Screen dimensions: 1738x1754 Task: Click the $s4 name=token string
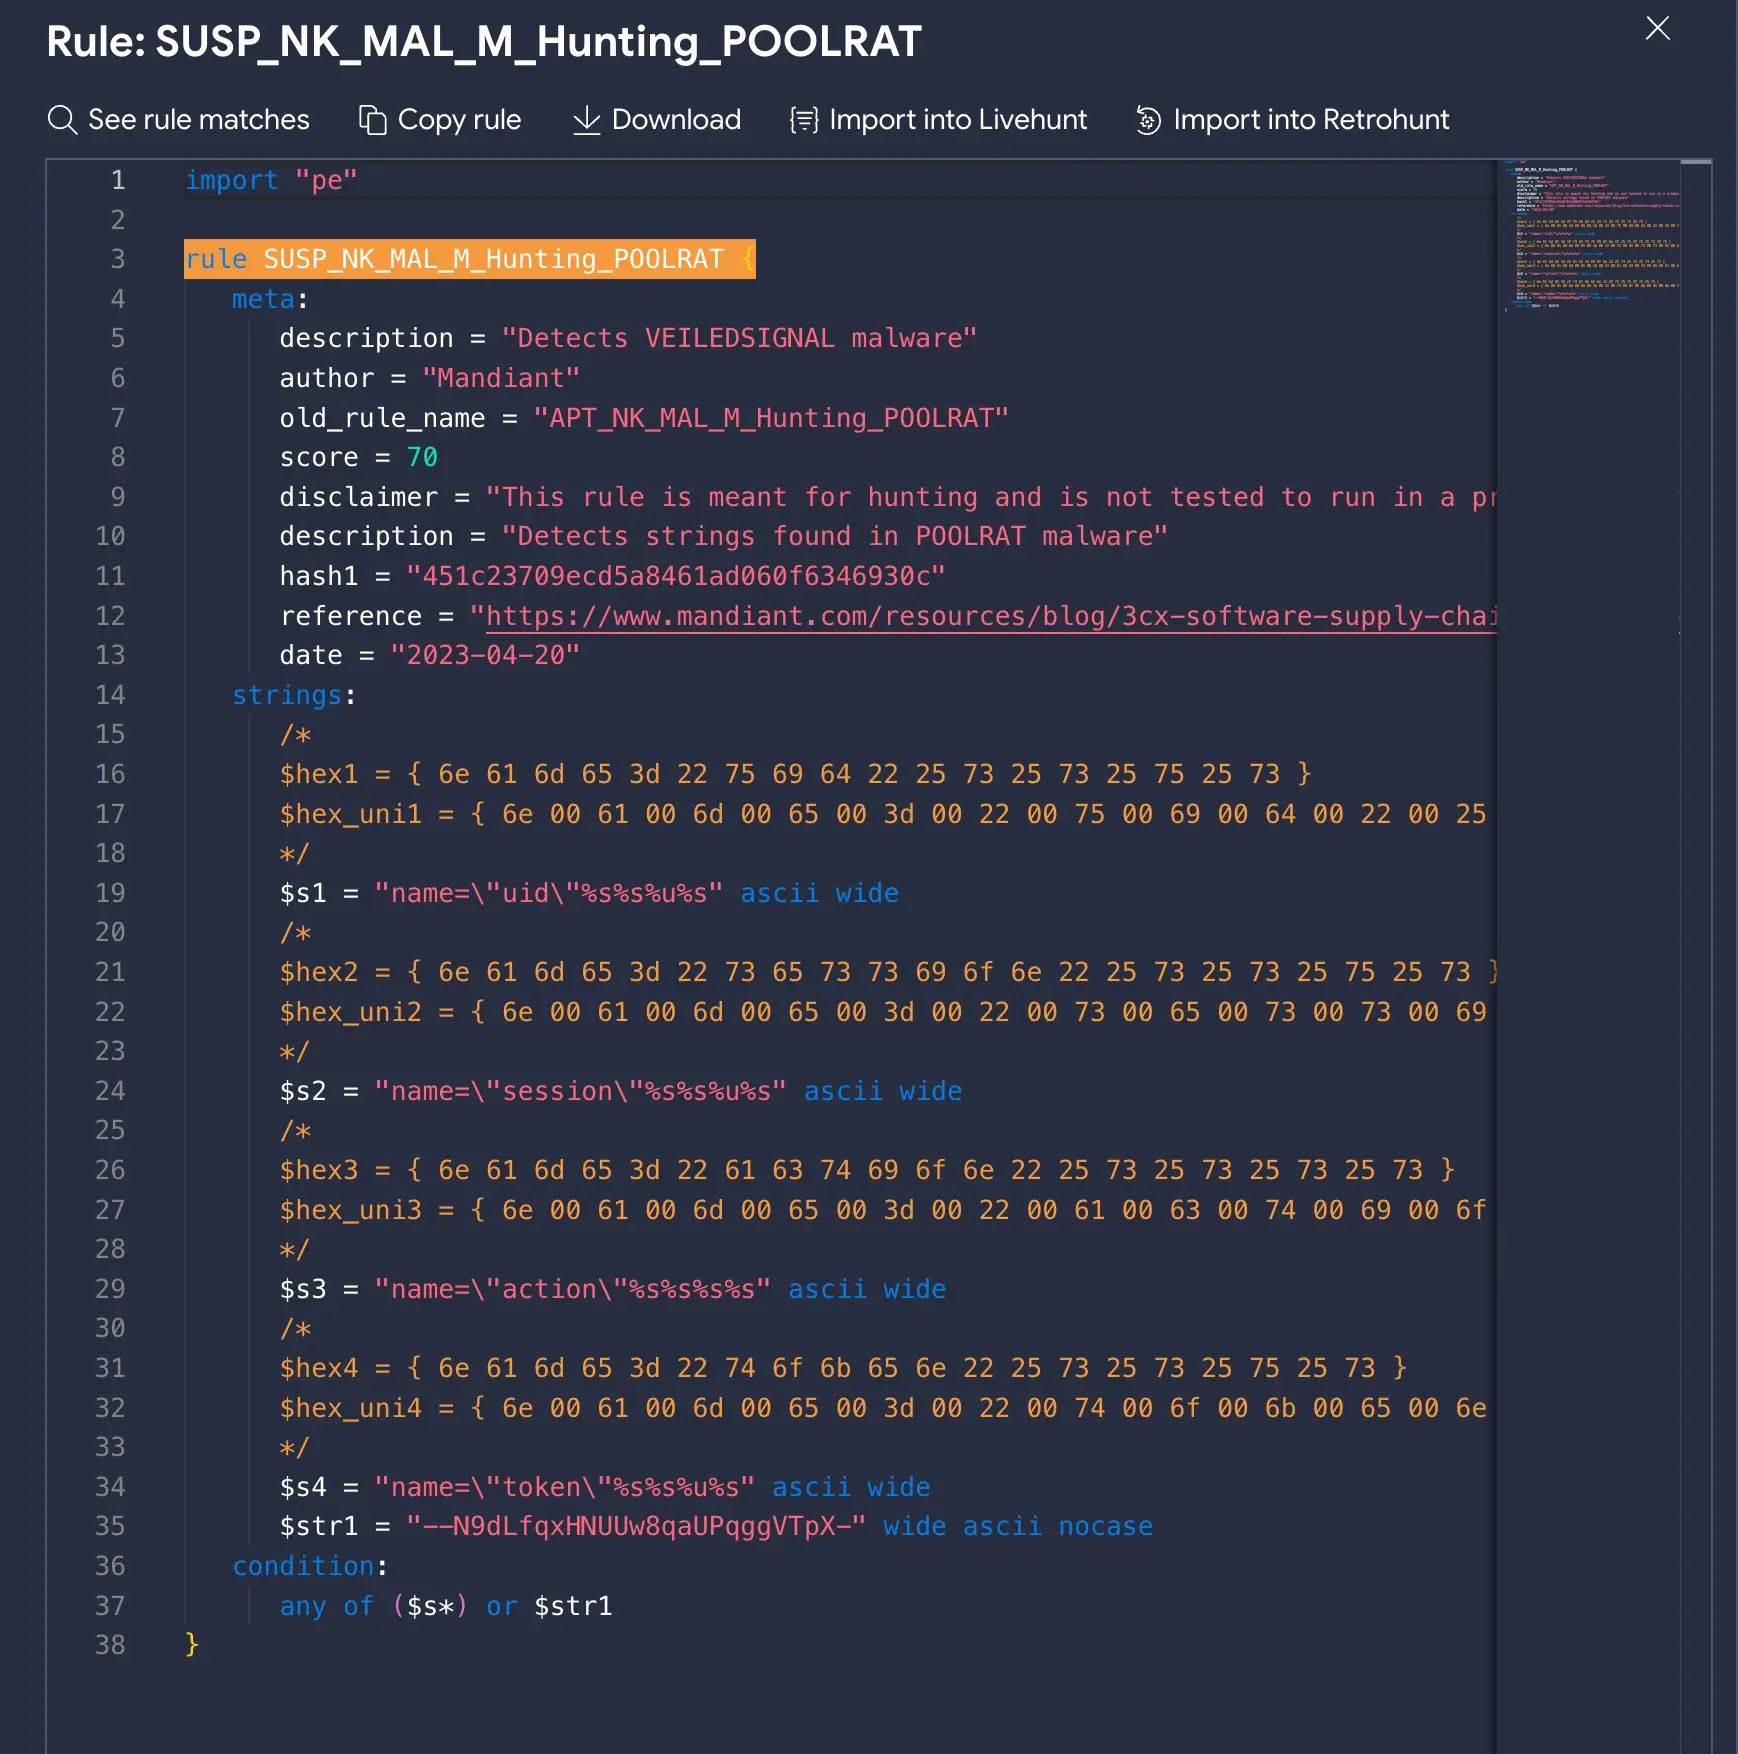point(565,1487)
